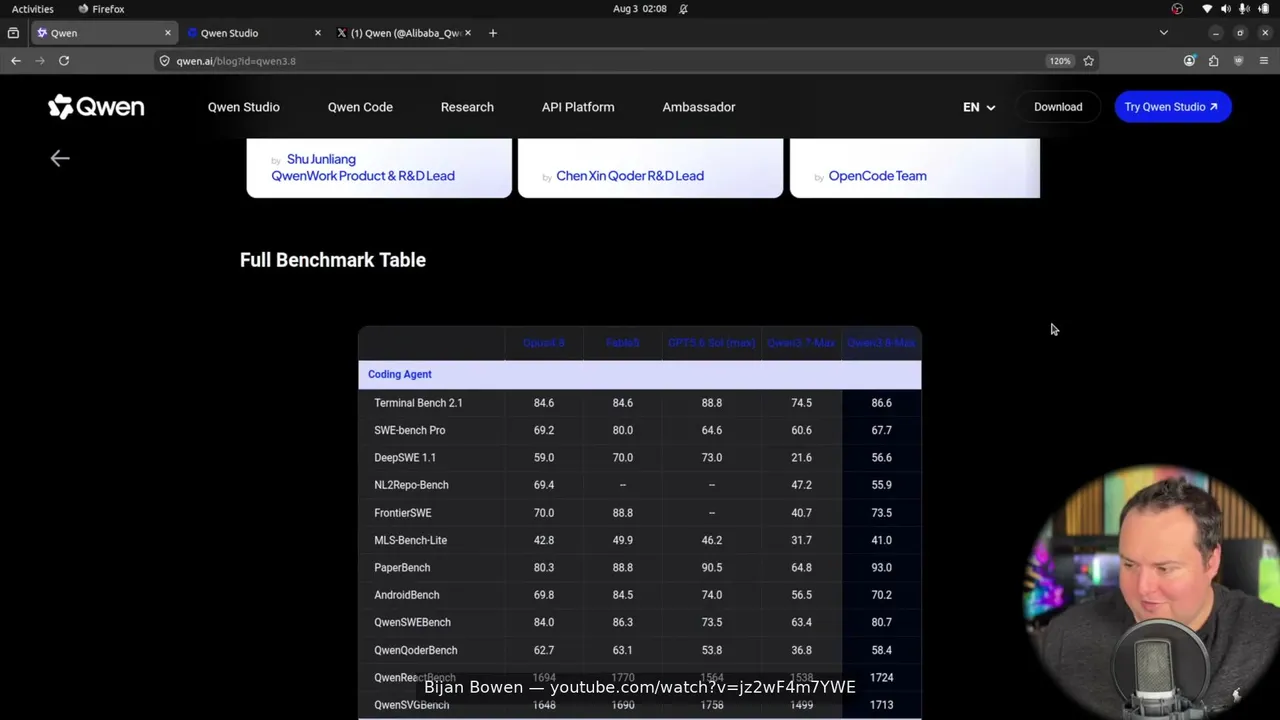Screen dimensions: 1280x720
Task: Click the DeepSWE 1.1 row label
Action: click(x=405, y=458)
